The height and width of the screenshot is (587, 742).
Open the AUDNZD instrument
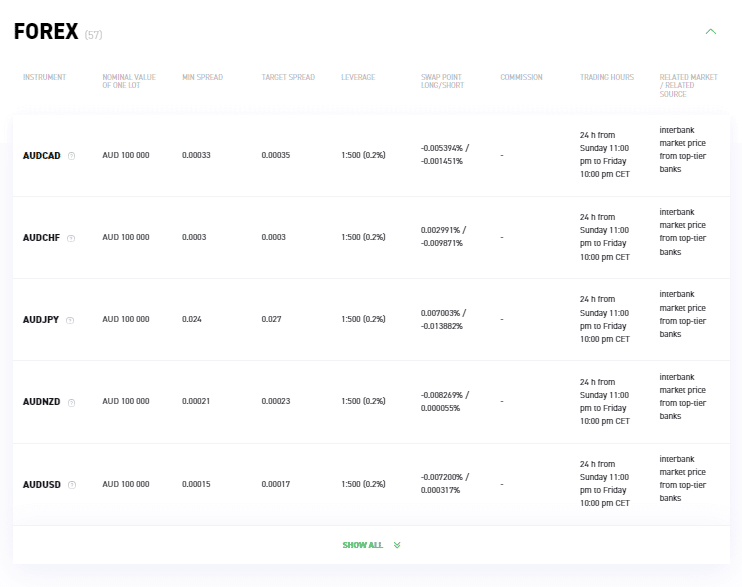(x=42, y=402)
